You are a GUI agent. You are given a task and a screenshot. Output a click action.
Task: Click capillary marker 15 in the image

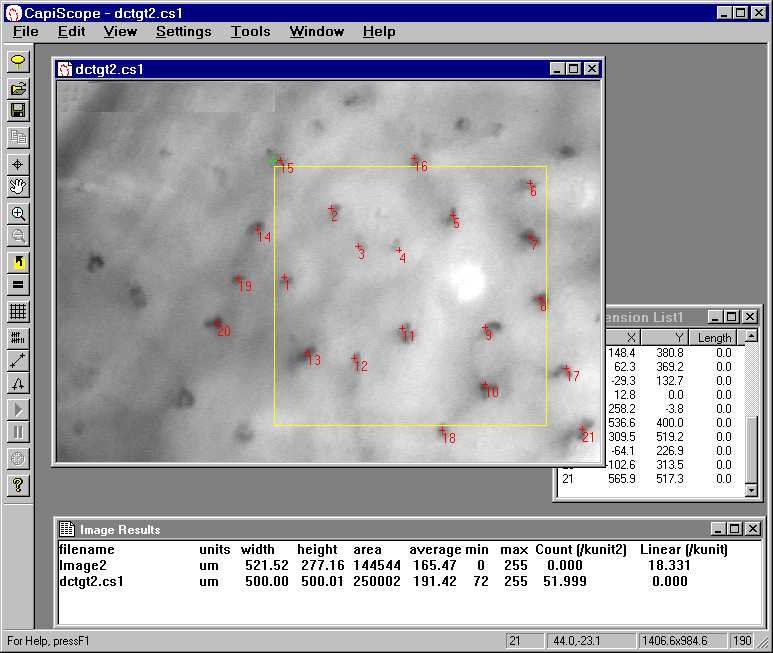(284, 165)
